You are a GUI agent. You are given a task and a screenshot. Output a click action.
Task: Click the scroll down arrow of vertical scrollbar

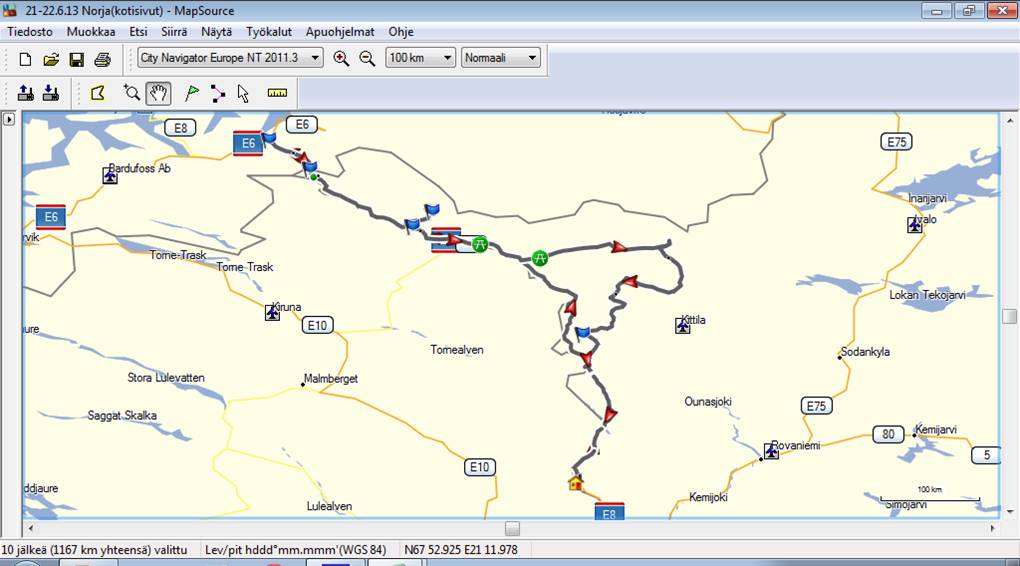click(x=1010, y=512)
